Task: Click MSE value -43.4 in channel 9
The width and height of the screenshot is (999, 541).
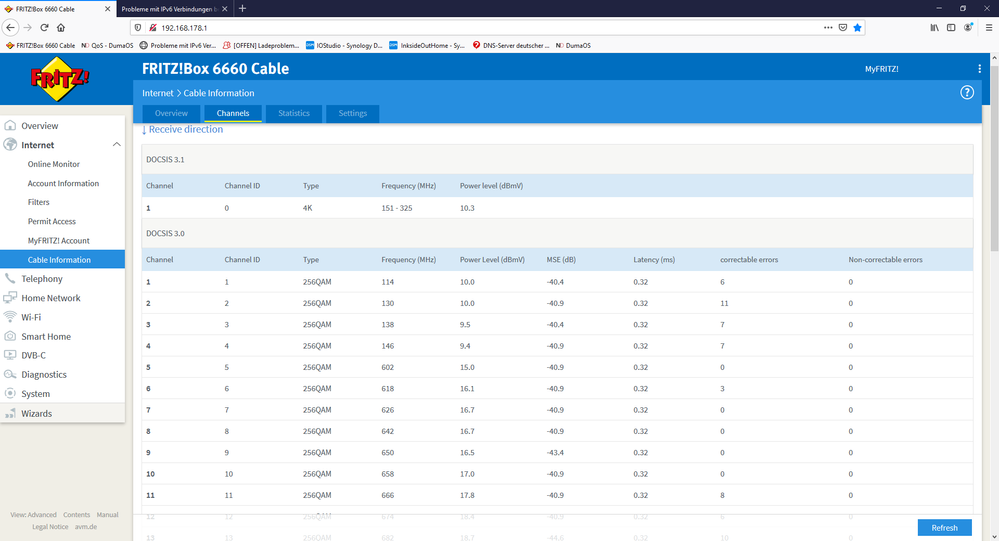Action: coord(555,452)
